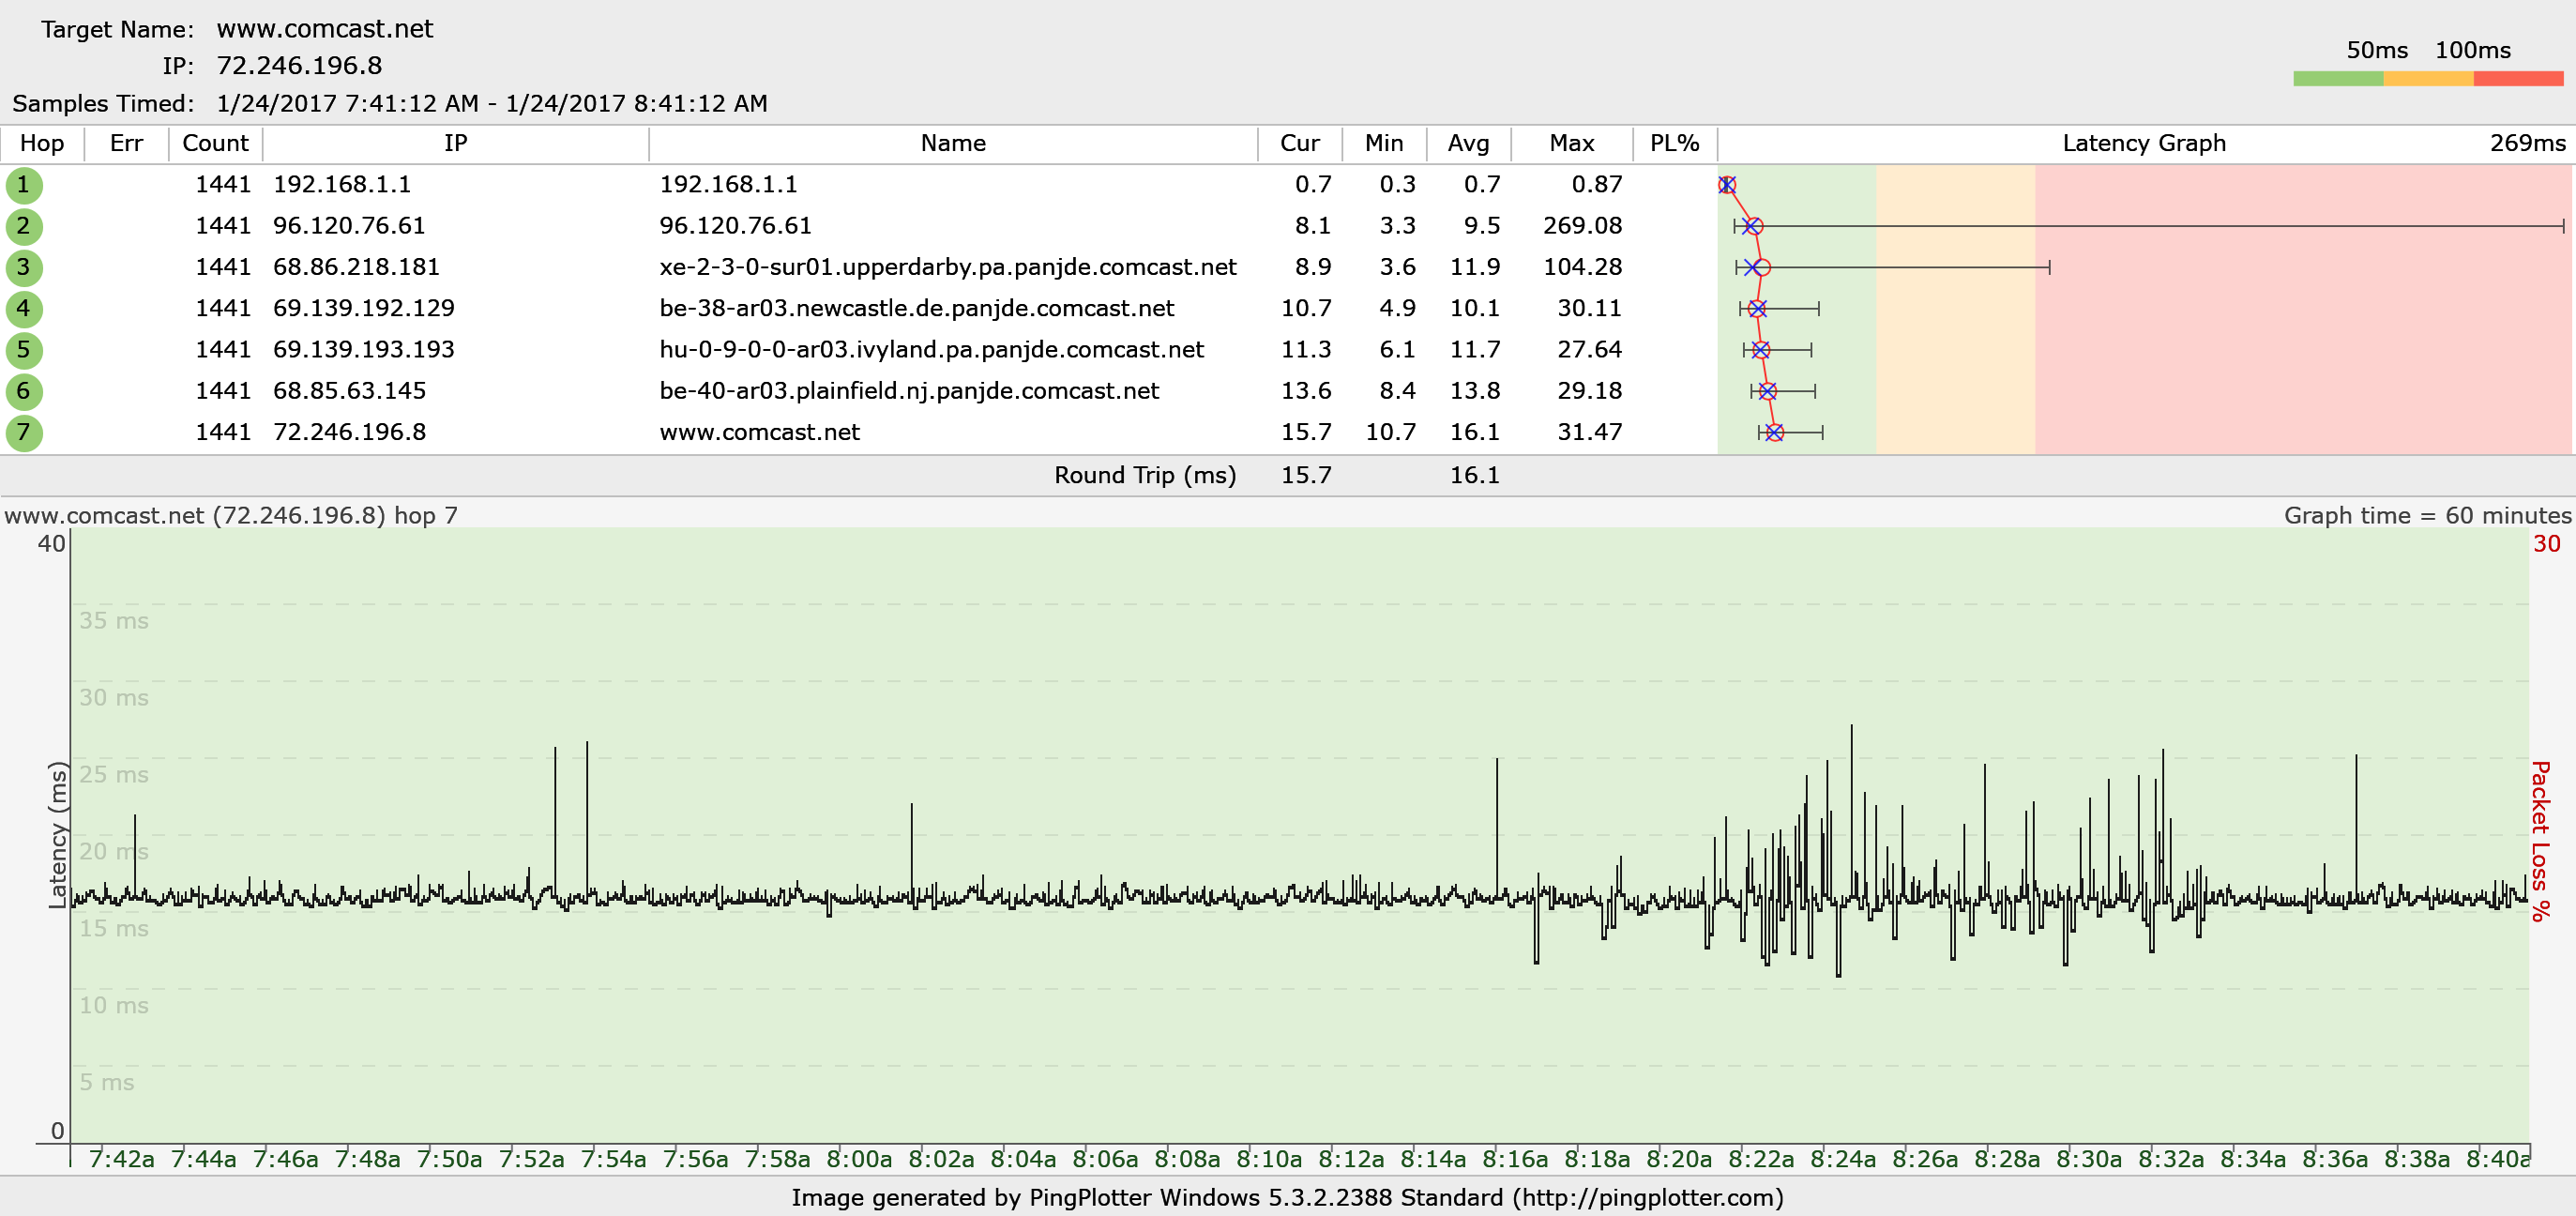
Task: Click max value 31.47
Action: tap(1589, 432)
